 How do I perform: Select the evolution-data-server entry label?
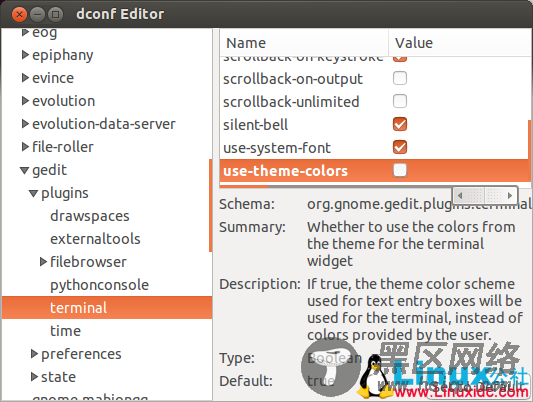pos(104,124)
